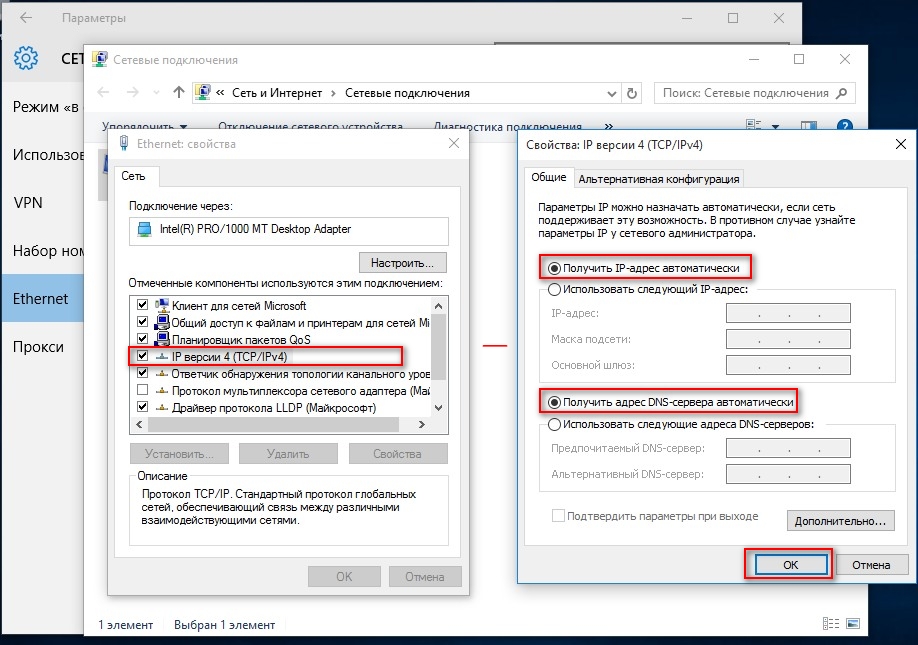Click the search magnifier icon
The height and width of the screenshot is (645, 918).
point(842,93)
